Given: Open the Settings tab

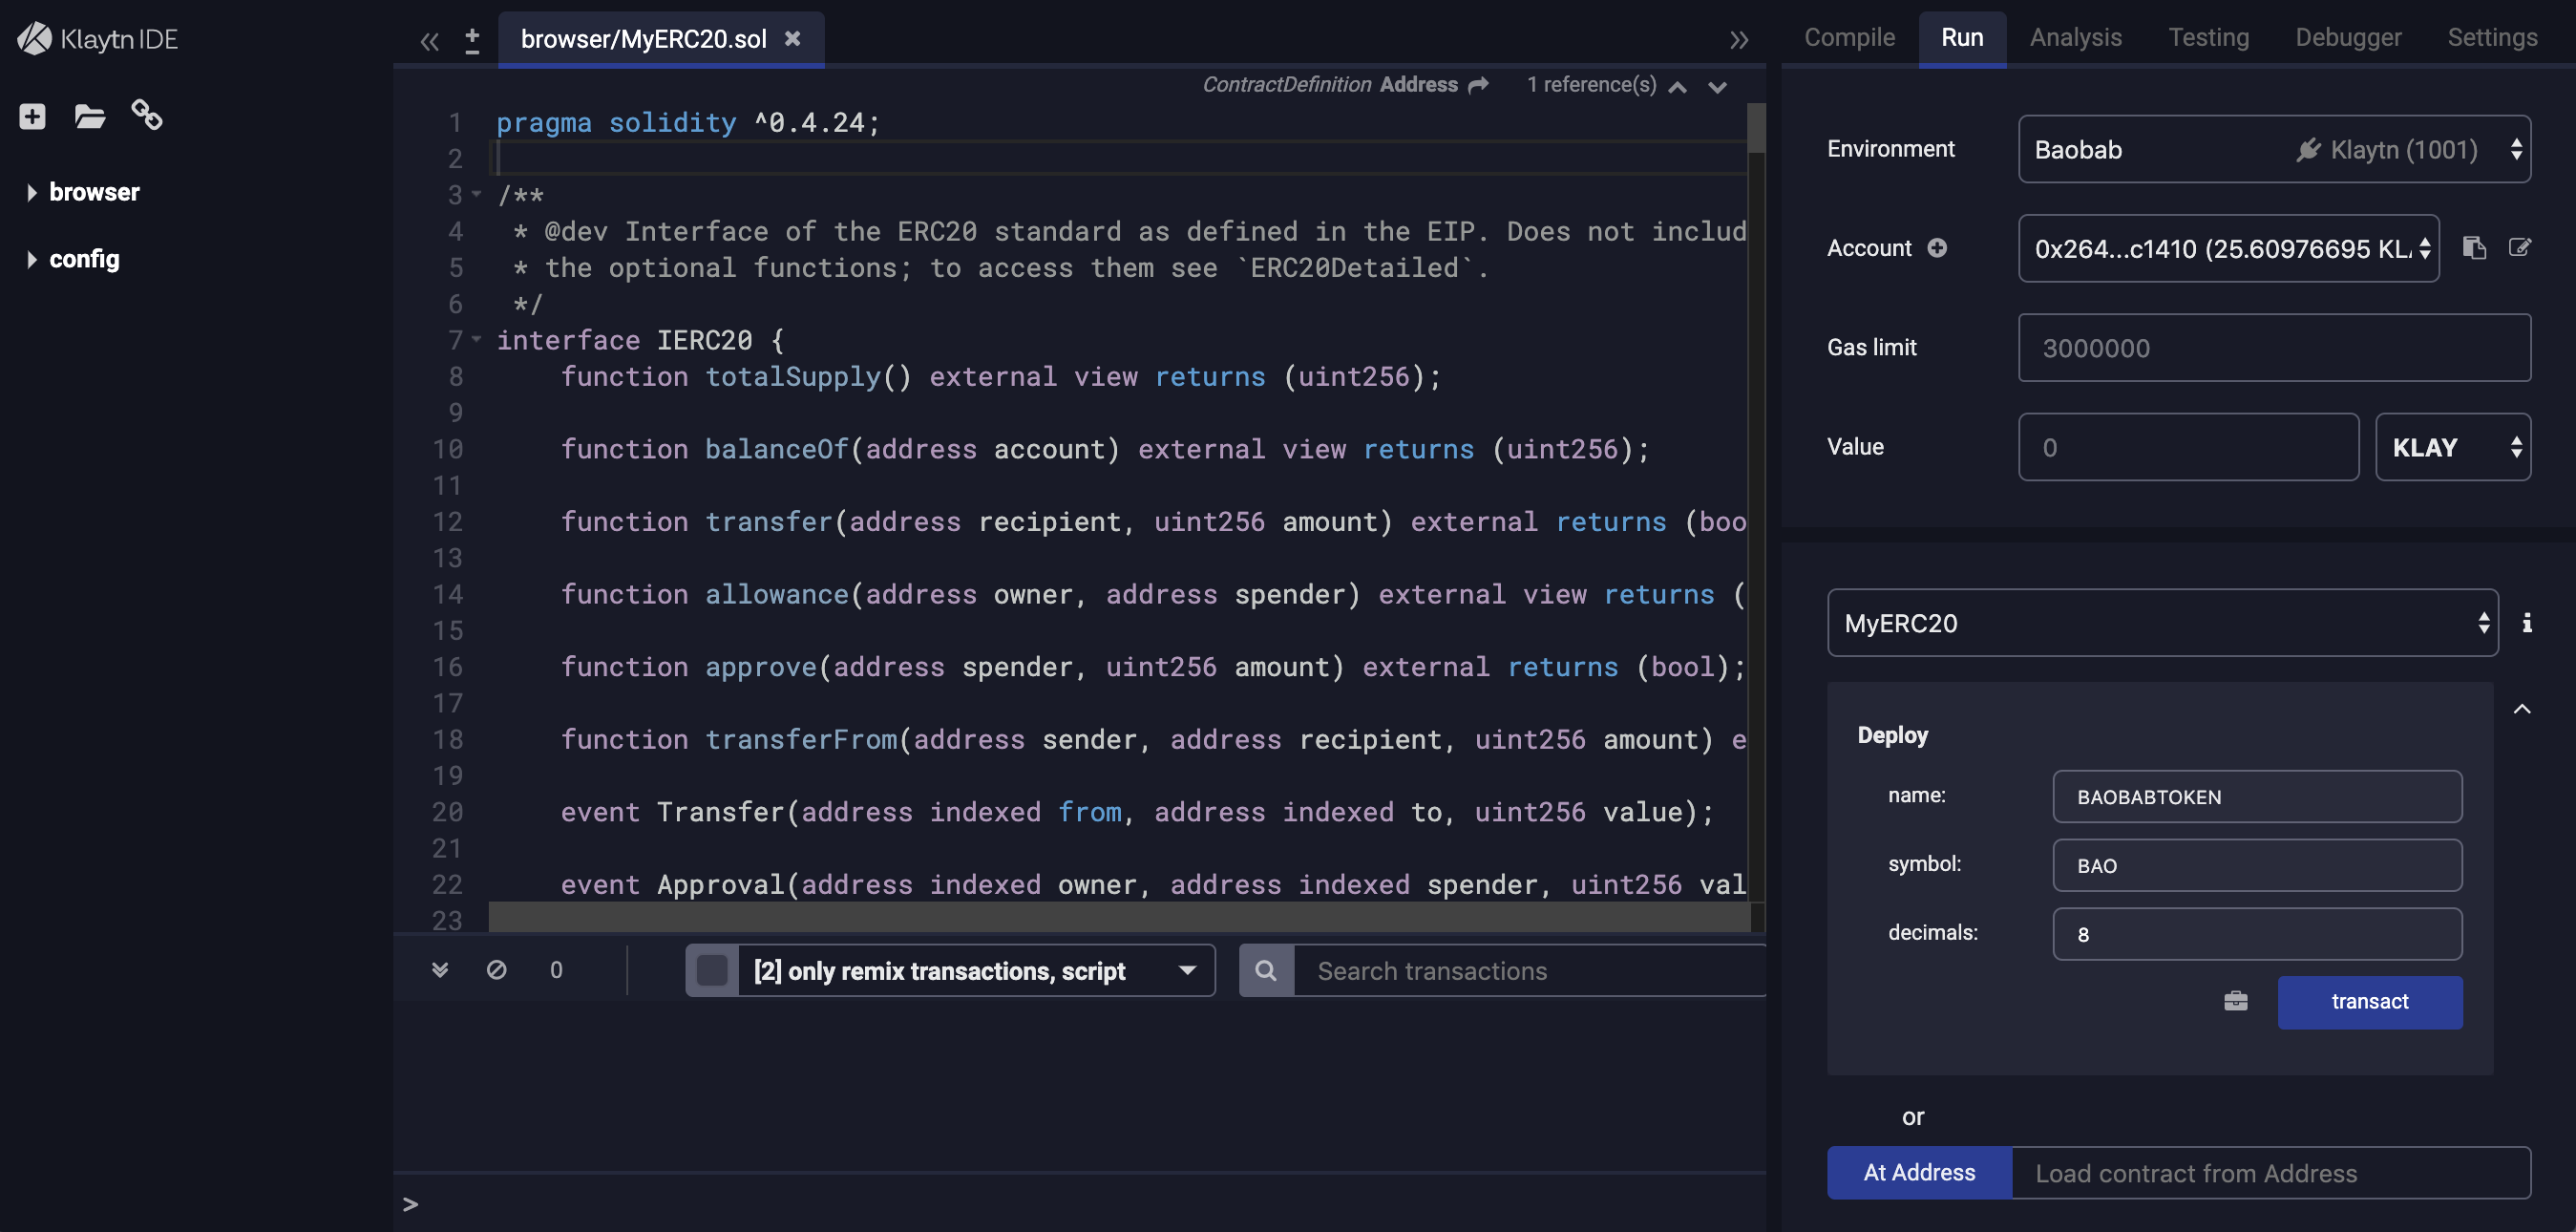Looking at the screenshot, I should [2491, 37].
